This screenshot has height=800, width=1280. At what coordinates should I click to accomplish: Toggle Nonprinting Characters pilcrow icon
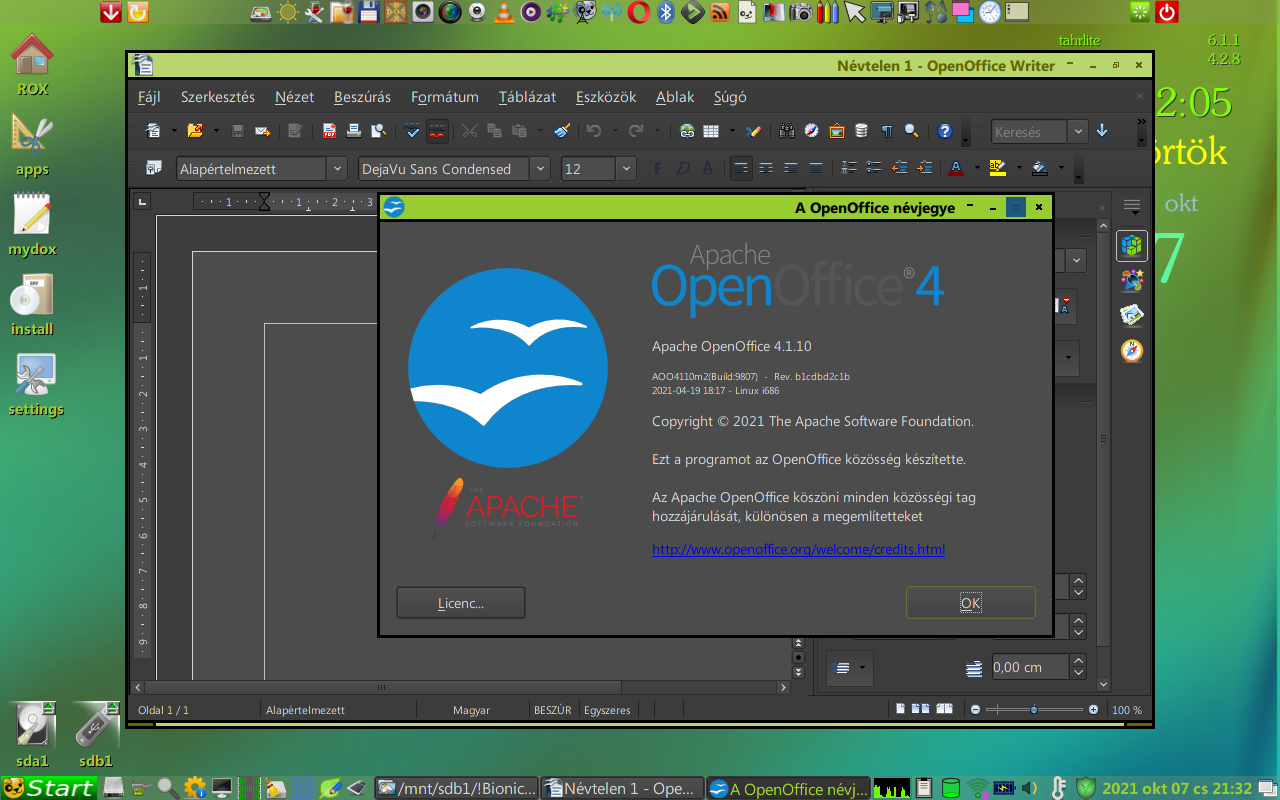tap(887, 131)
